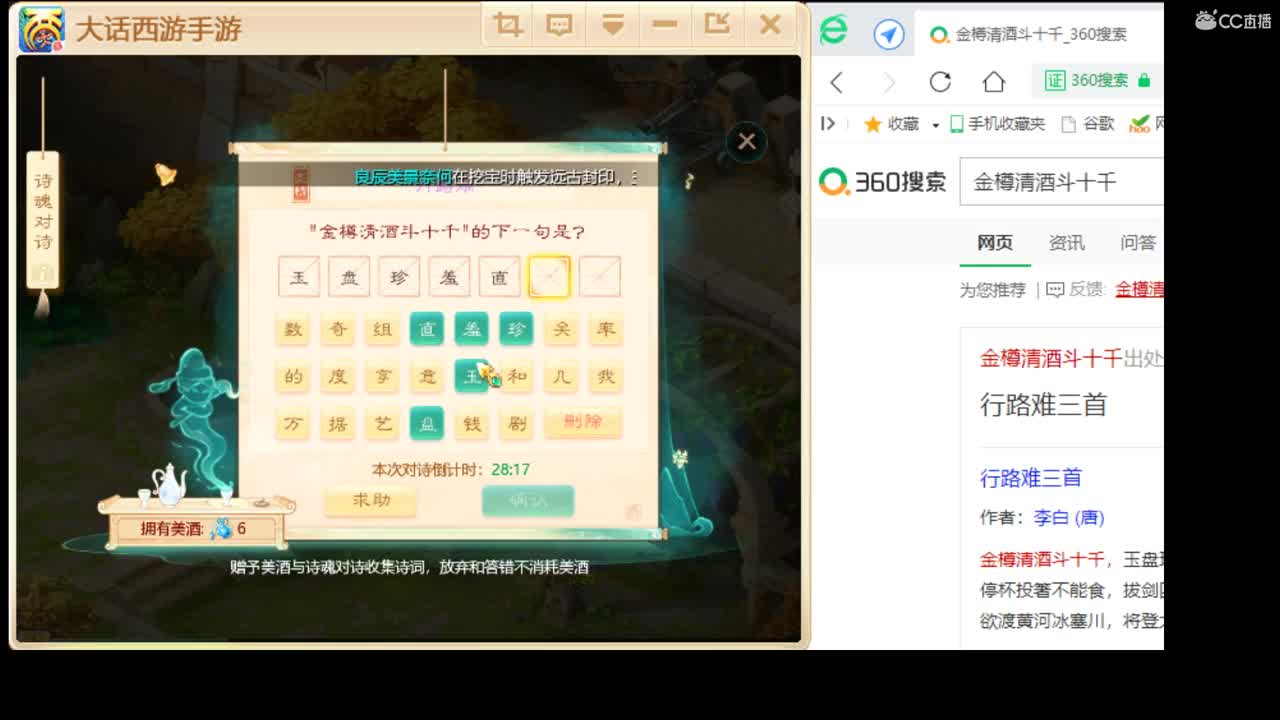Reload the browser page
The image size is (1280, 720).
pos(940,82)
